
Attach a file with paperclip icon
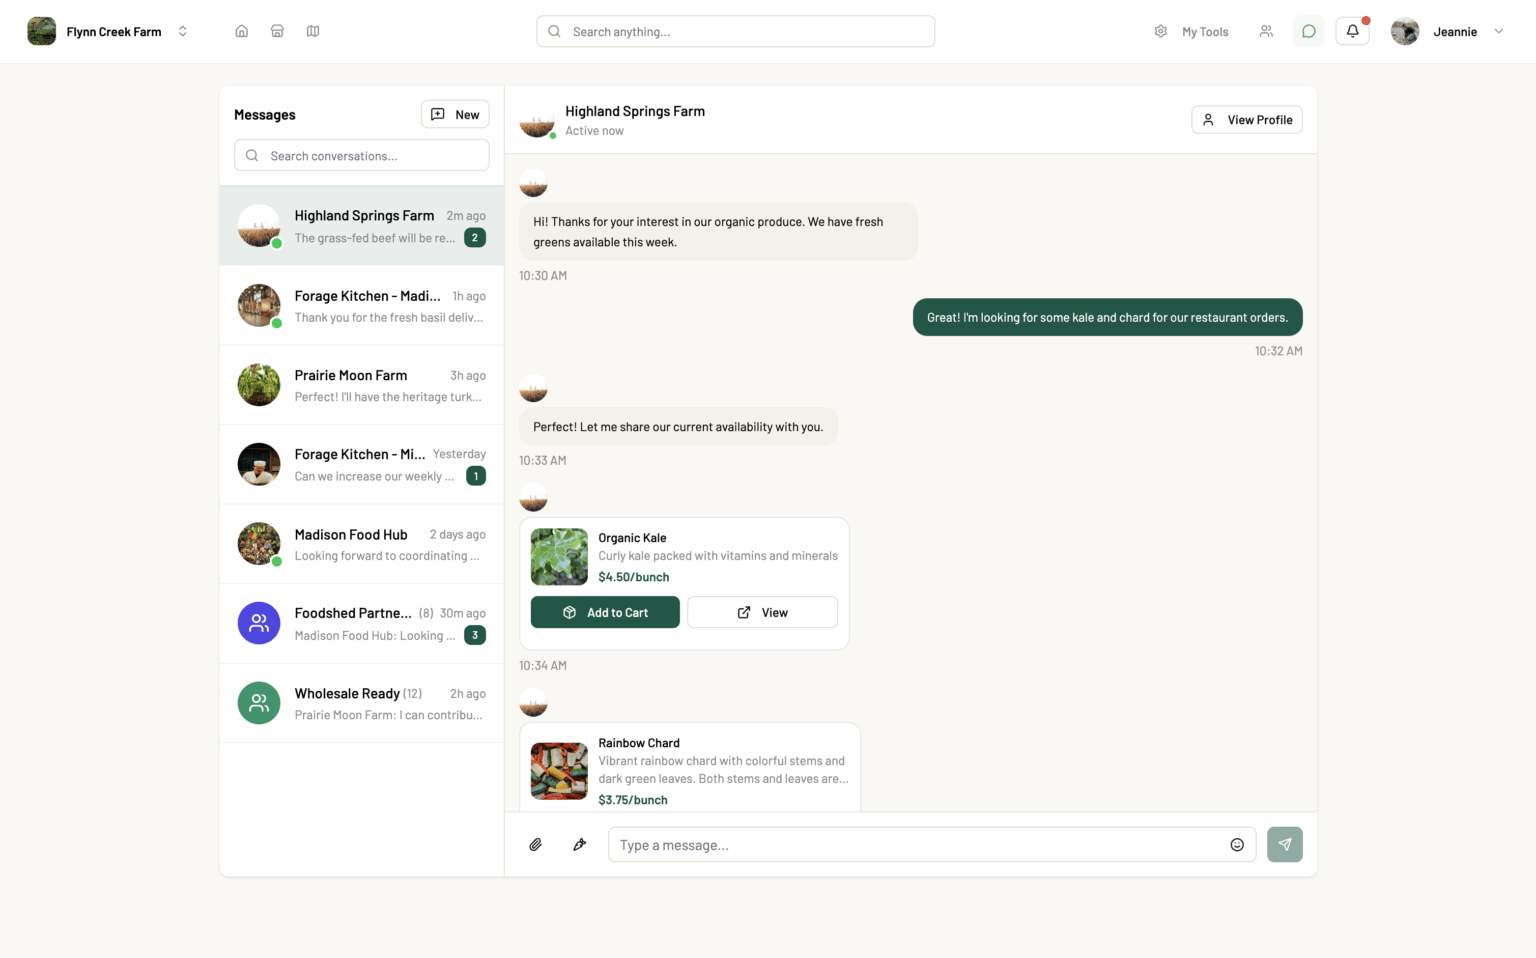[536, 845]
